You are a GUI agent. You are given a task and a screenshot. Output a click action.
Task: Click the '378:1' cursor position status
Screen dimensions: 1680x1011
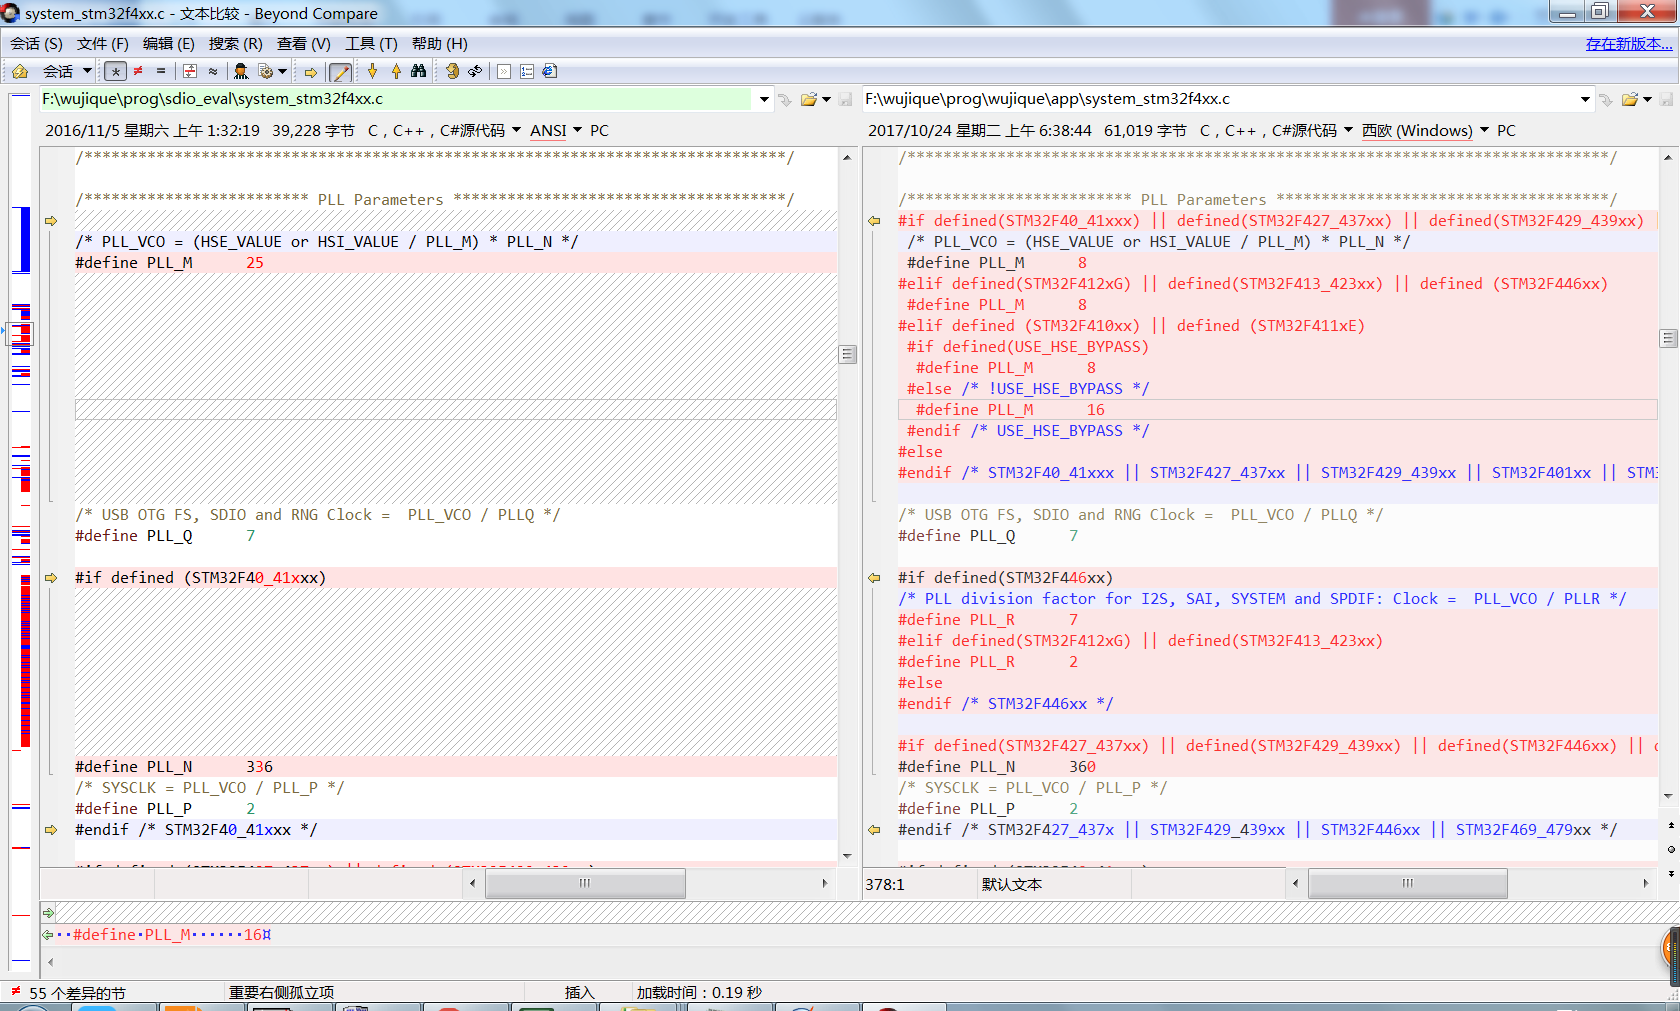click(x=885, y=884)
